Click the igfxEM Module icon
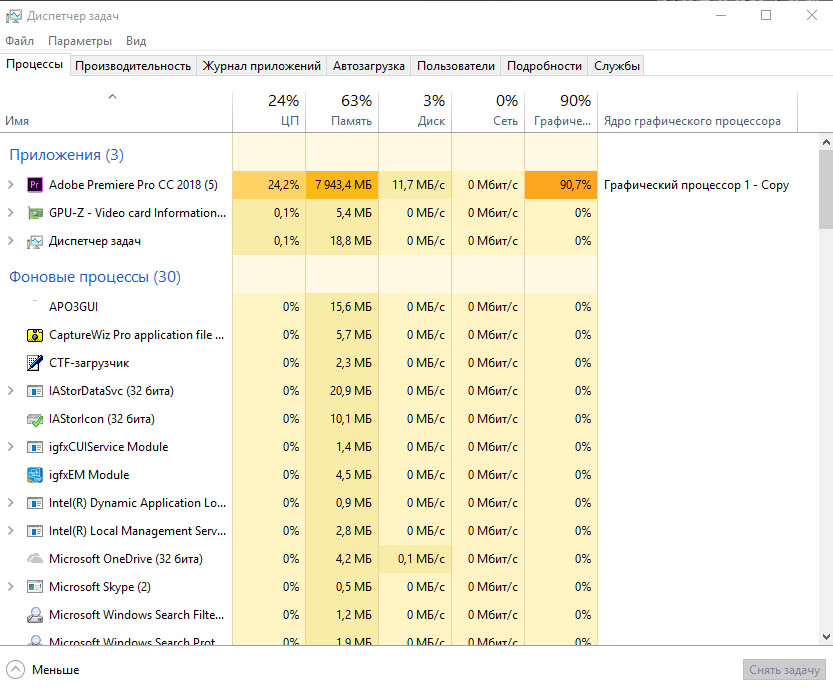Viewport: 833px width, 688px height. click(35, 475)
